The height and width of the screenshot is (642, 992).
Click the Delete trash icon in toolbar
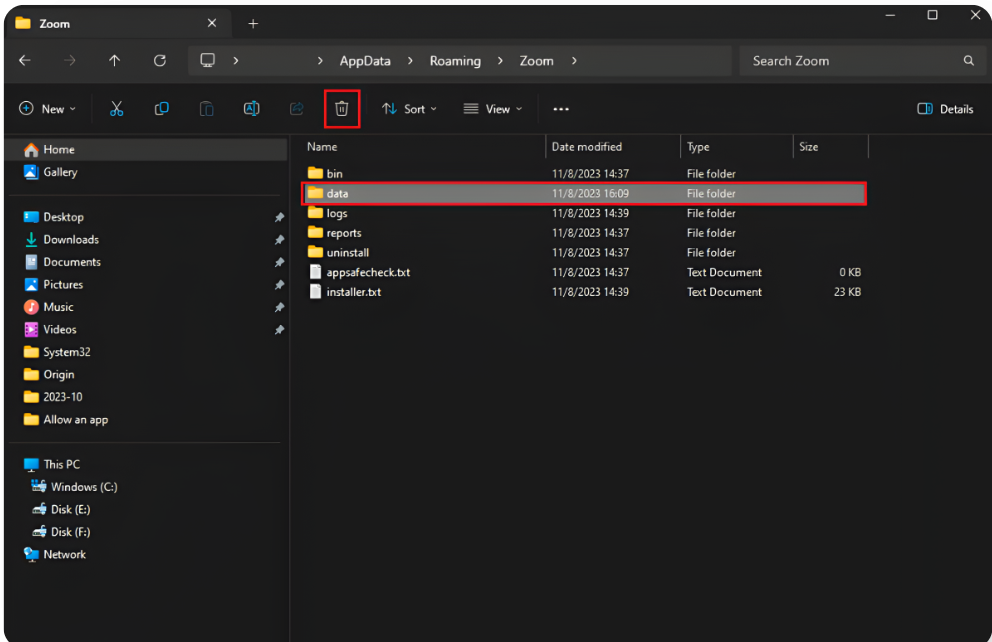tap(342, 109)
